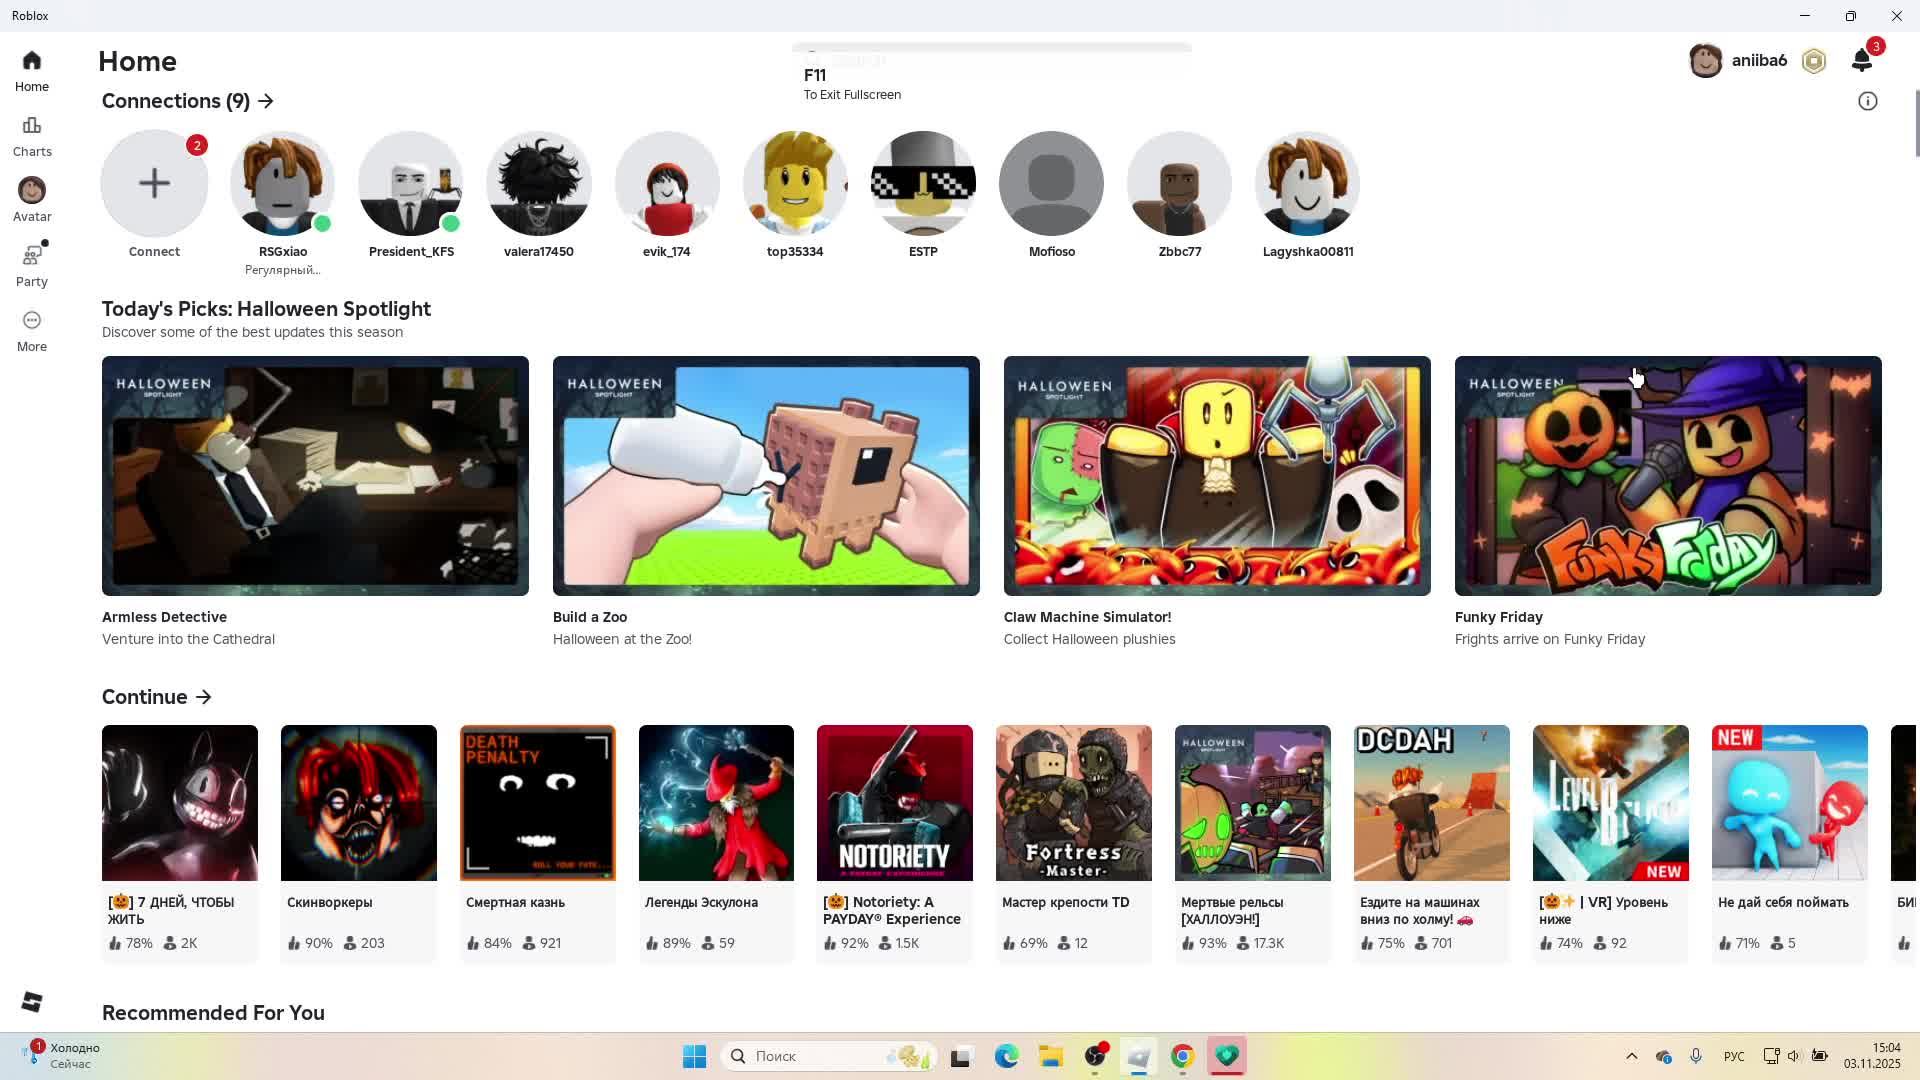Open the Avatar editor in sidebar
The image size is (1920, 1080).
click(32, 200)
